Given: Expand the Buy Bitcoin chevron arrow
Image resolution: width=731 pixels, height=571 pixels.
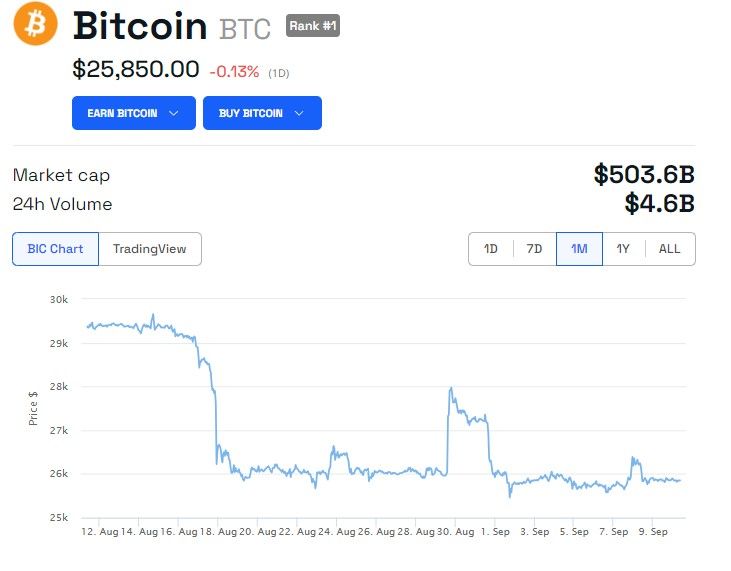Looking at the screenshot, I should click(299, 113).
